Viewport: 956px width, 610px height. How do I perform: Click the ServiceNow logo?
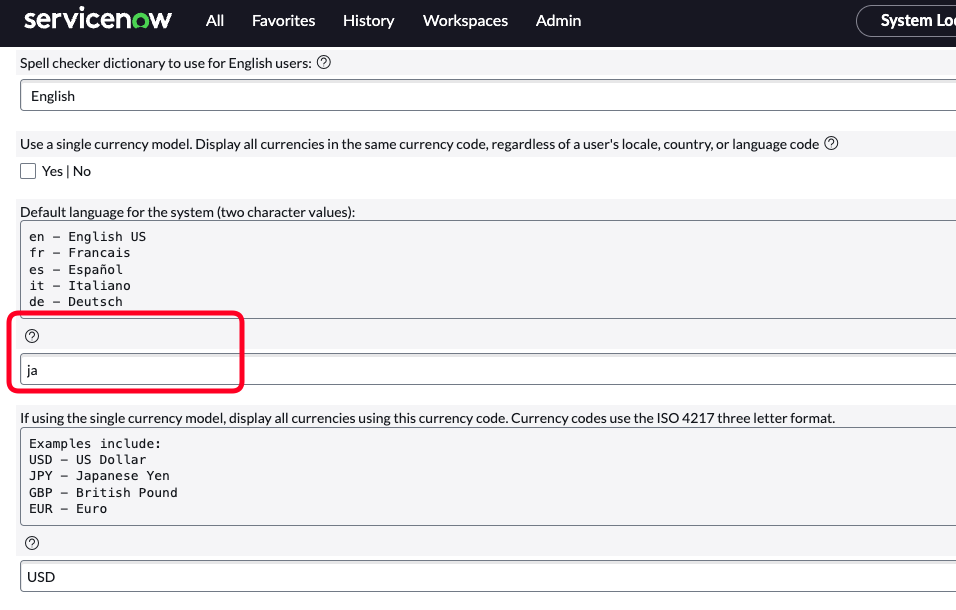pyautogui.click(x=97, y=18)
